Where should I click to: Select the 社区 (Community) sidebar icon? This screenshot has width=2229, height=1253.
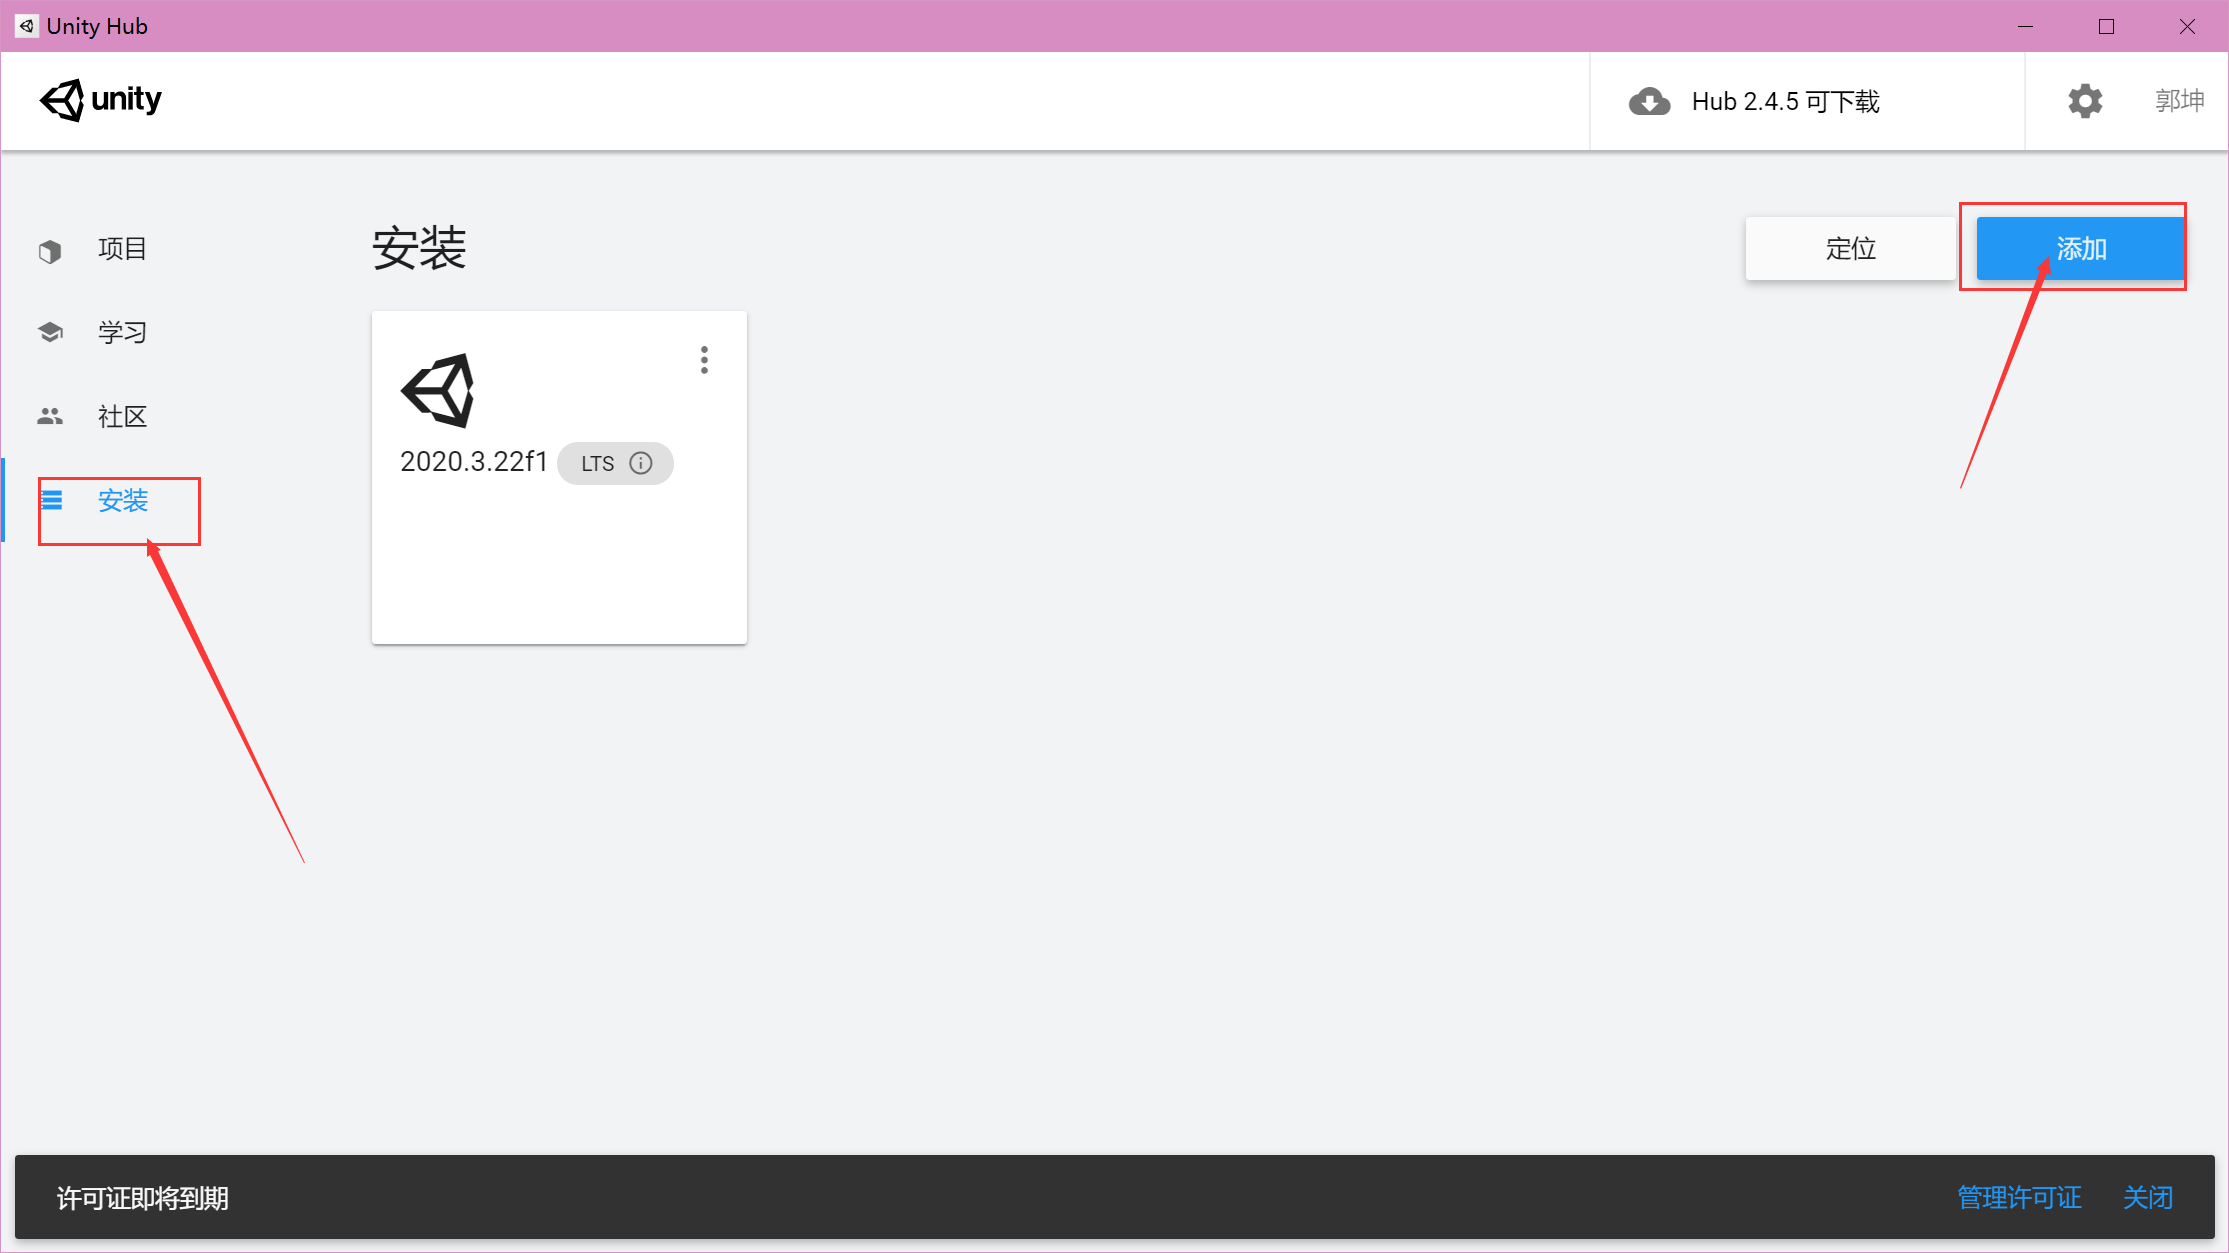(50, 416)
